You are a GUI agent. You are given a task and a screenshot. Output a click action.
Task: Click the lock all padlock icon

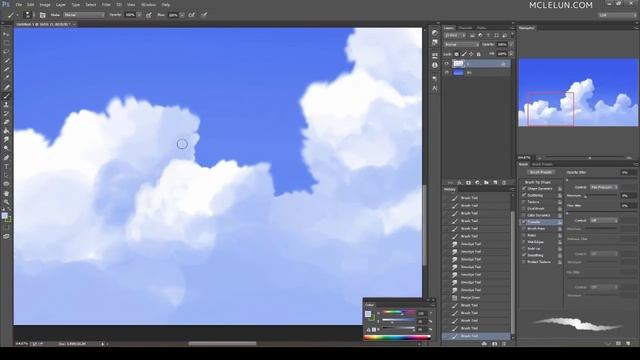click(478, 54)
